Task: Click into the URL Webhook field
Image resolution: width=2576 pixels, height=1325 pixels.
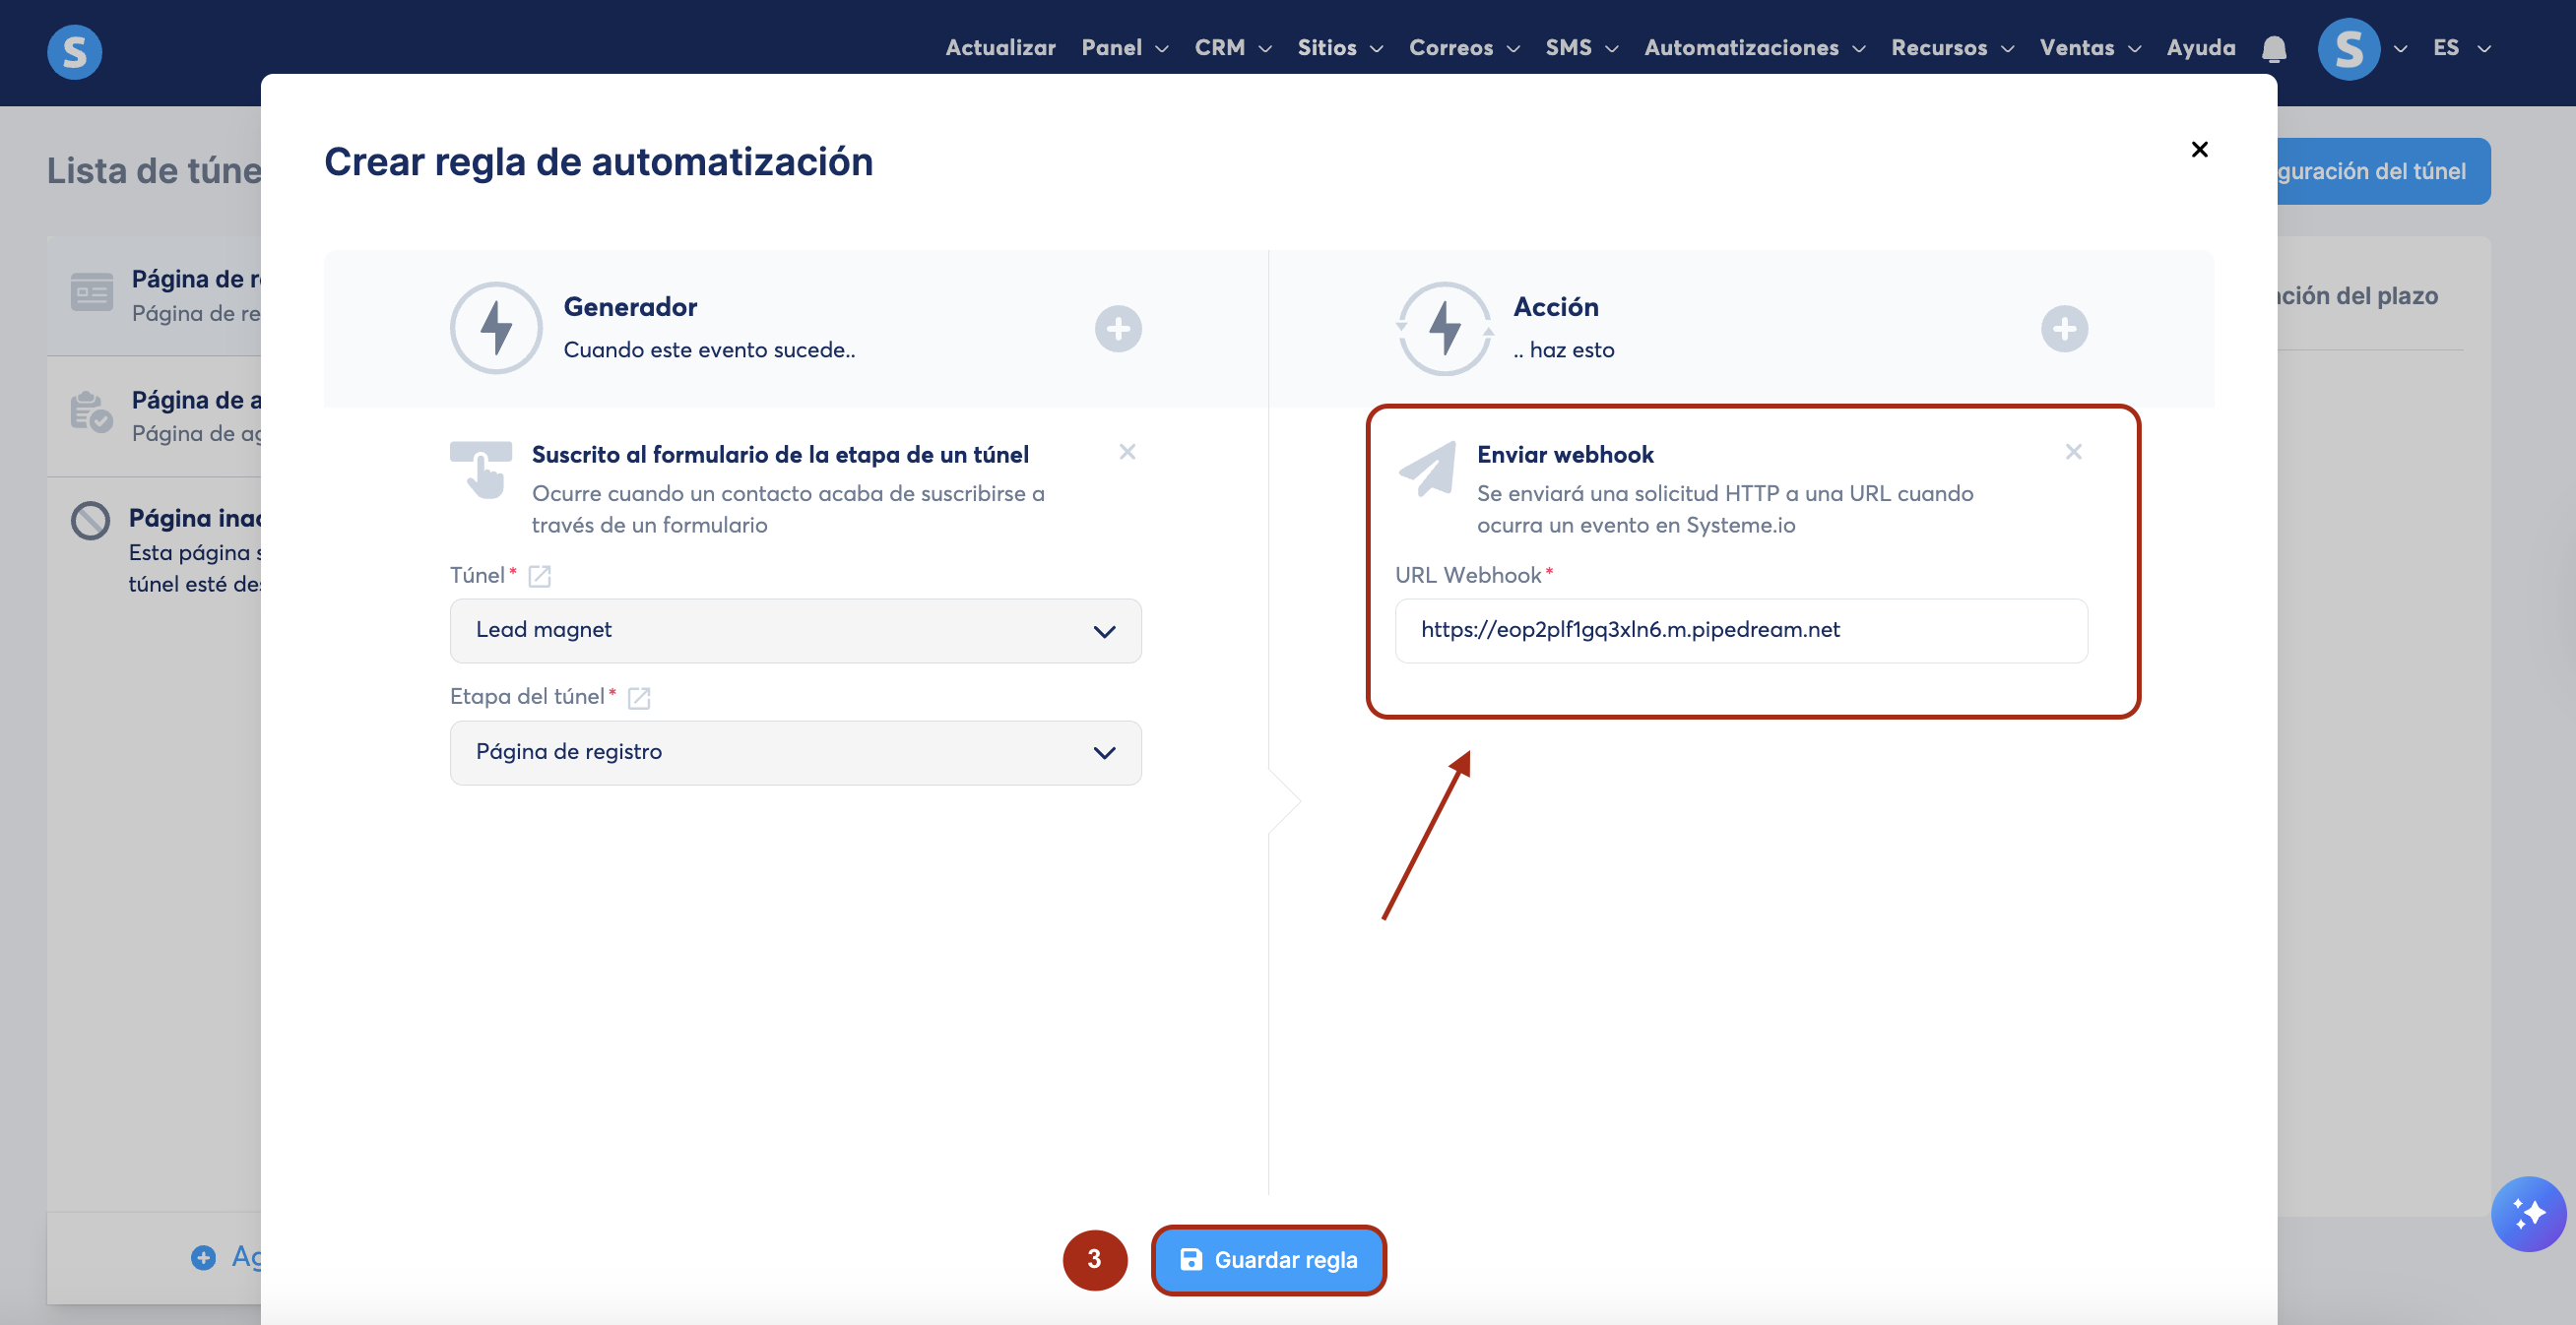Action: click(x=1740, y=631)
